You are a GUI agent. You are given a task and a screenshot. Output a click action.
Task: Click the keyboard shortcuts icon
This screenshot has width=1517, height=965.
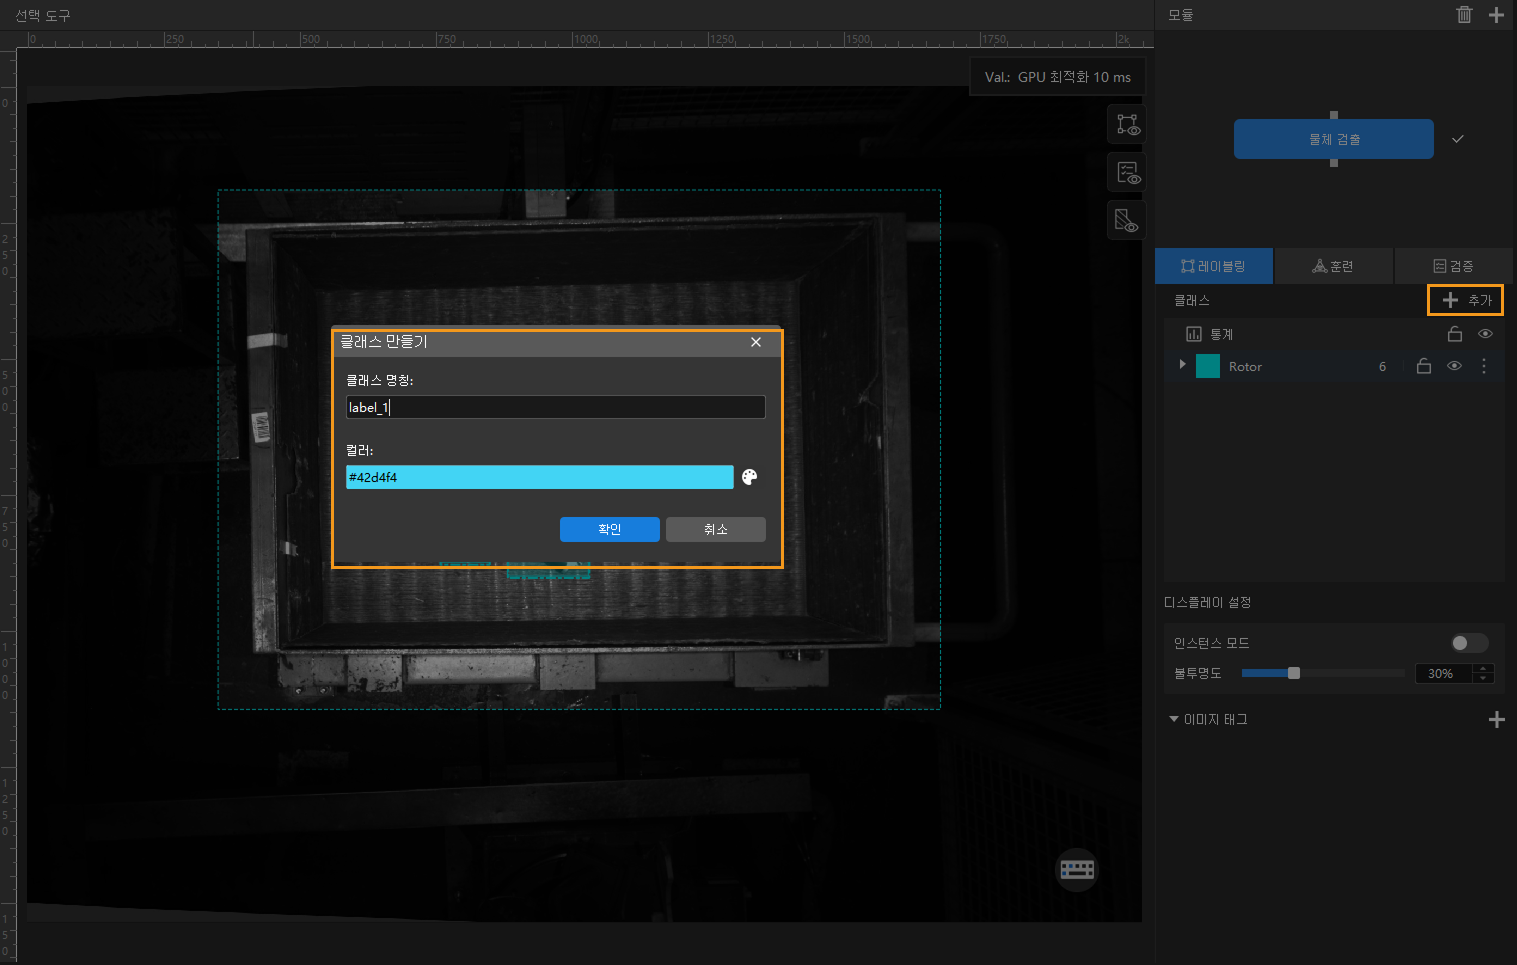[x=1077, y=869]
